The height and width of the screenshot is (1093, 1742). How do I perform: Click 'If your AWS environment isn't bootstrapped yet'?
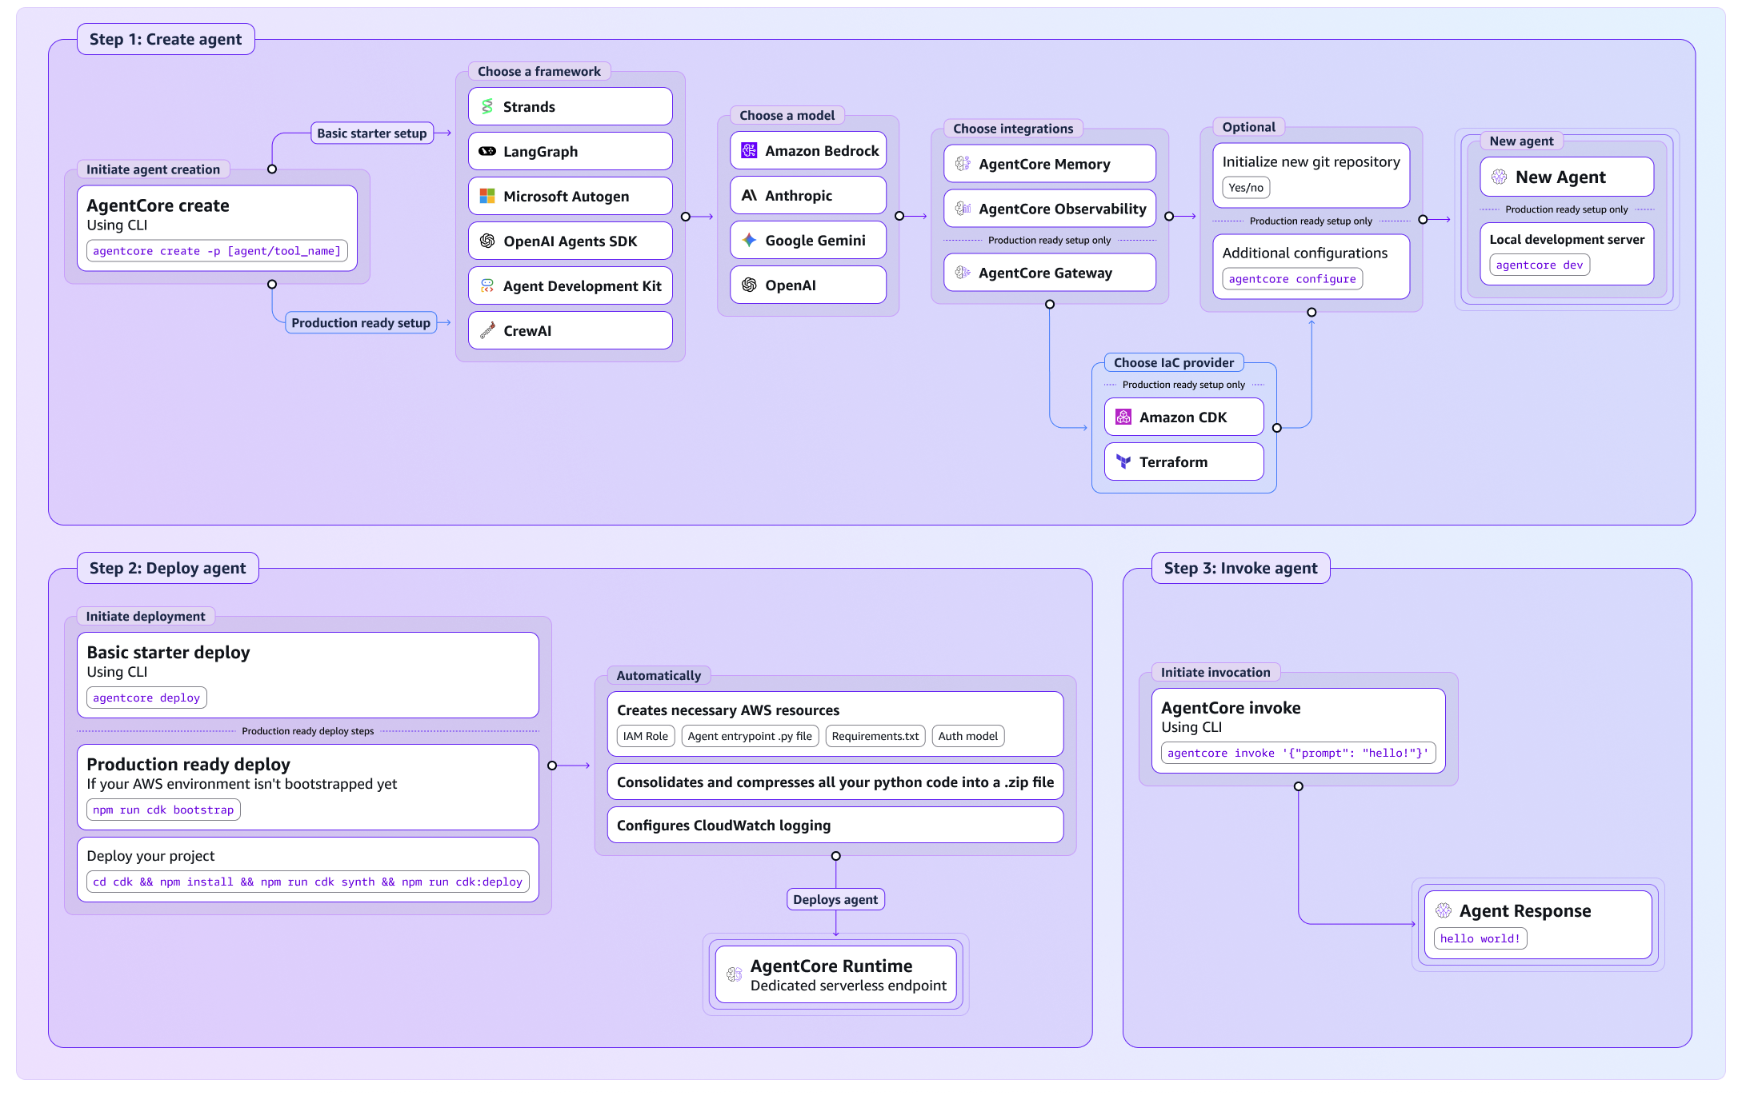pos(242,784)
